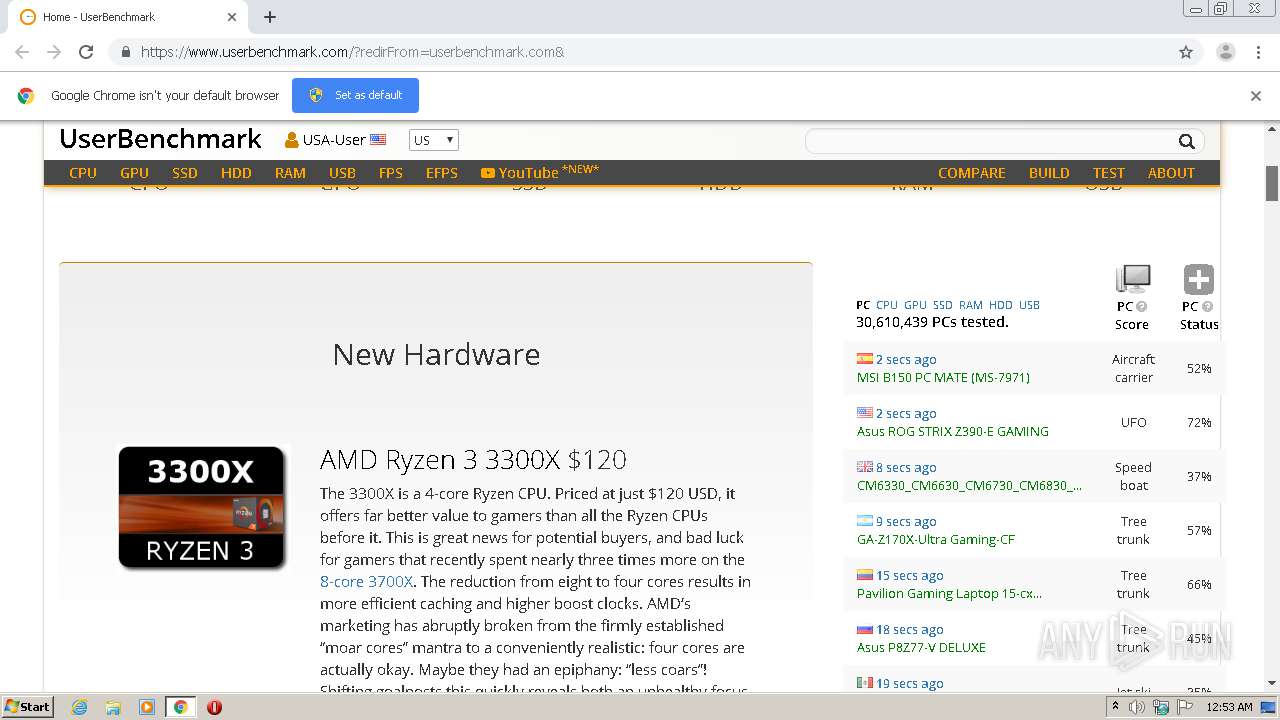Open the YouTube NEW menu link

pyautogui.click(x=539, y=172)
